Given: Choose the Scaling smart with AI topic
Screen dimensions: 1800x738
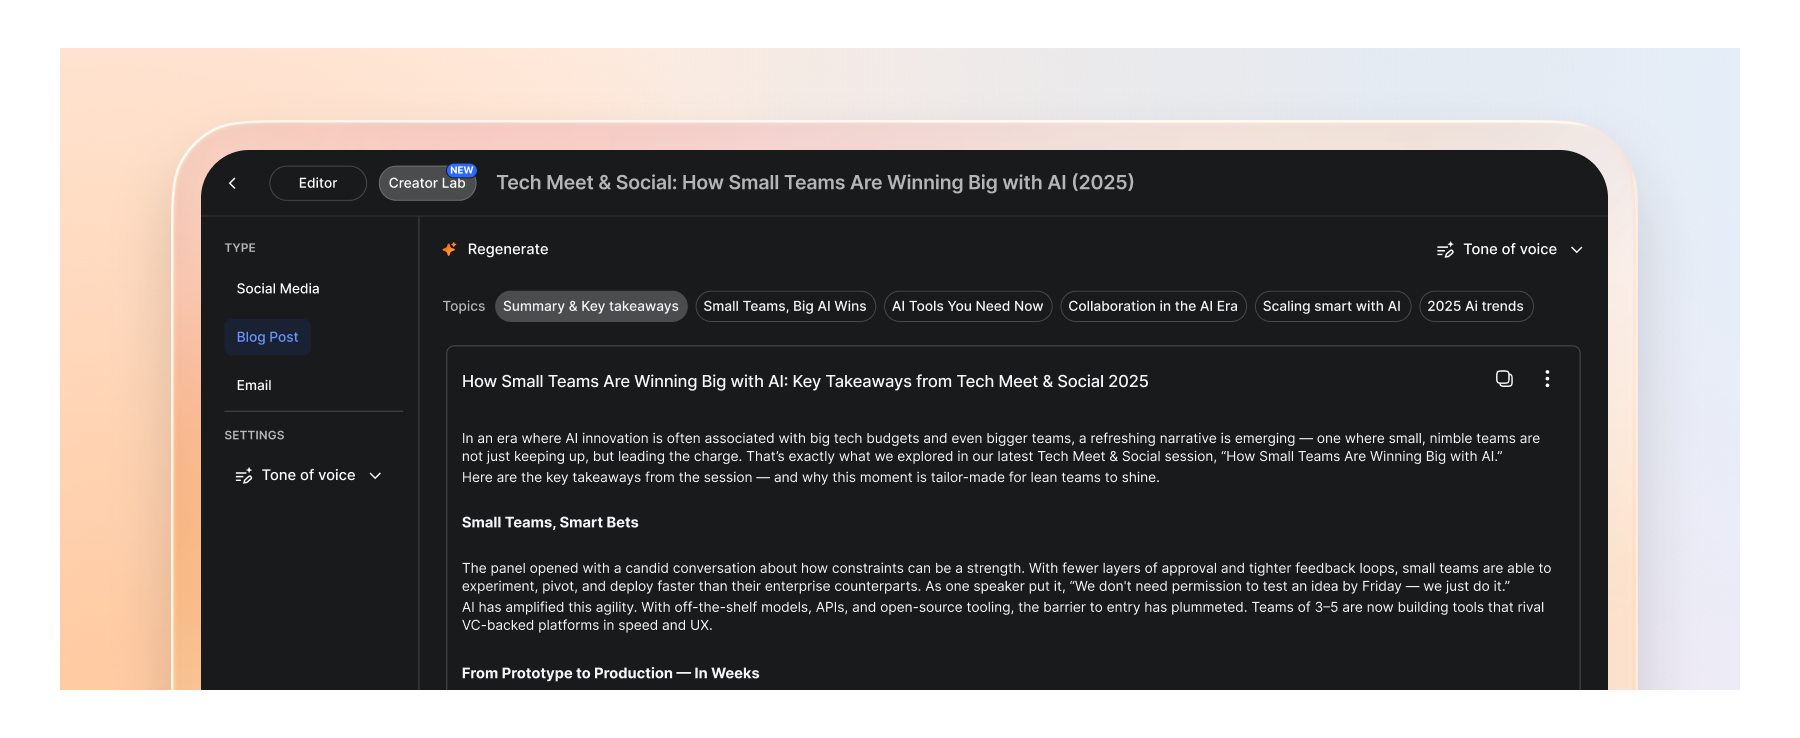Looking at the screenshot, I should coord(1332,306).
